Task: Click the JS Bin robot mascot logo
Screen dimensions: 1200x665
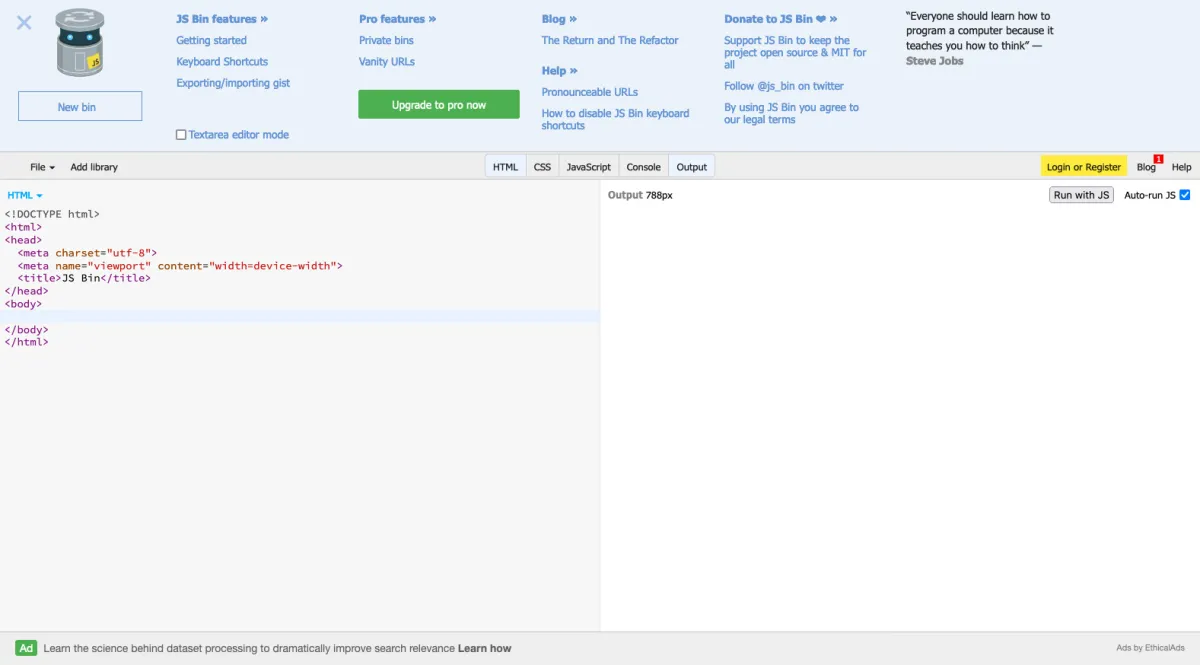Action: click(80, 42)
